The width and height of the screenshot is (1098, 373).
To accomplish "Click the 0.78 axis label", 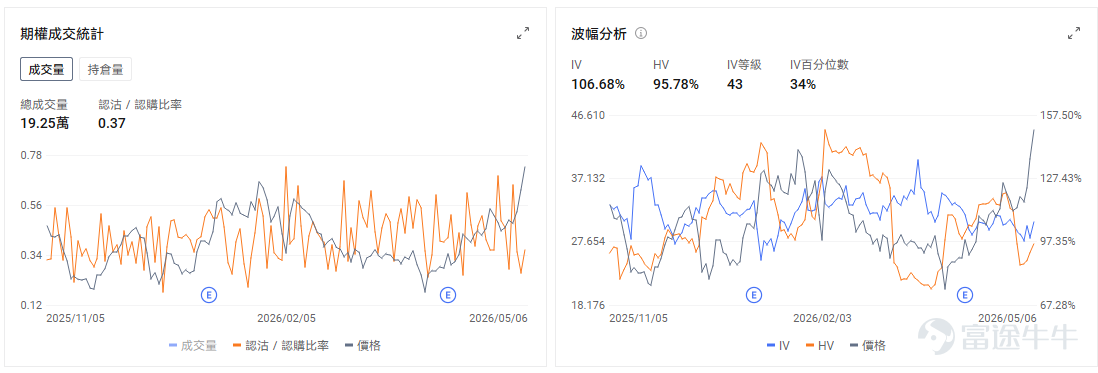I will (31, 155).
